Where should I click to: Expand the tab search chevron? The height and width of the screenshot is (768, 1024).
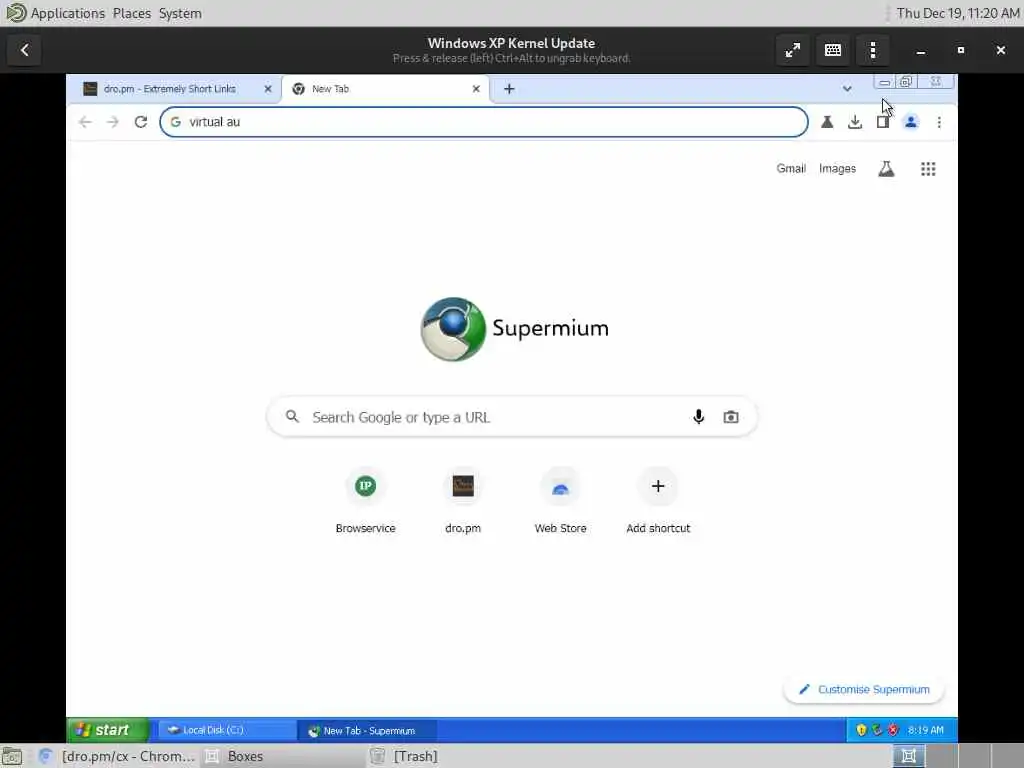(847, 89)
